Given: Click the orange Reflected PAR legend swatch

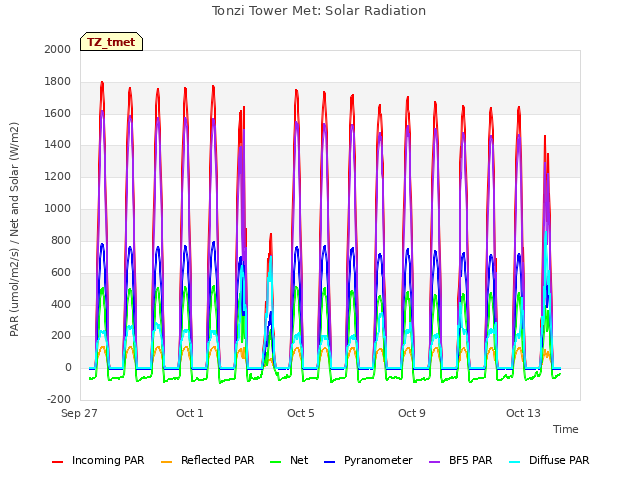Looking at the screenshot, I should tap(167, 462).
